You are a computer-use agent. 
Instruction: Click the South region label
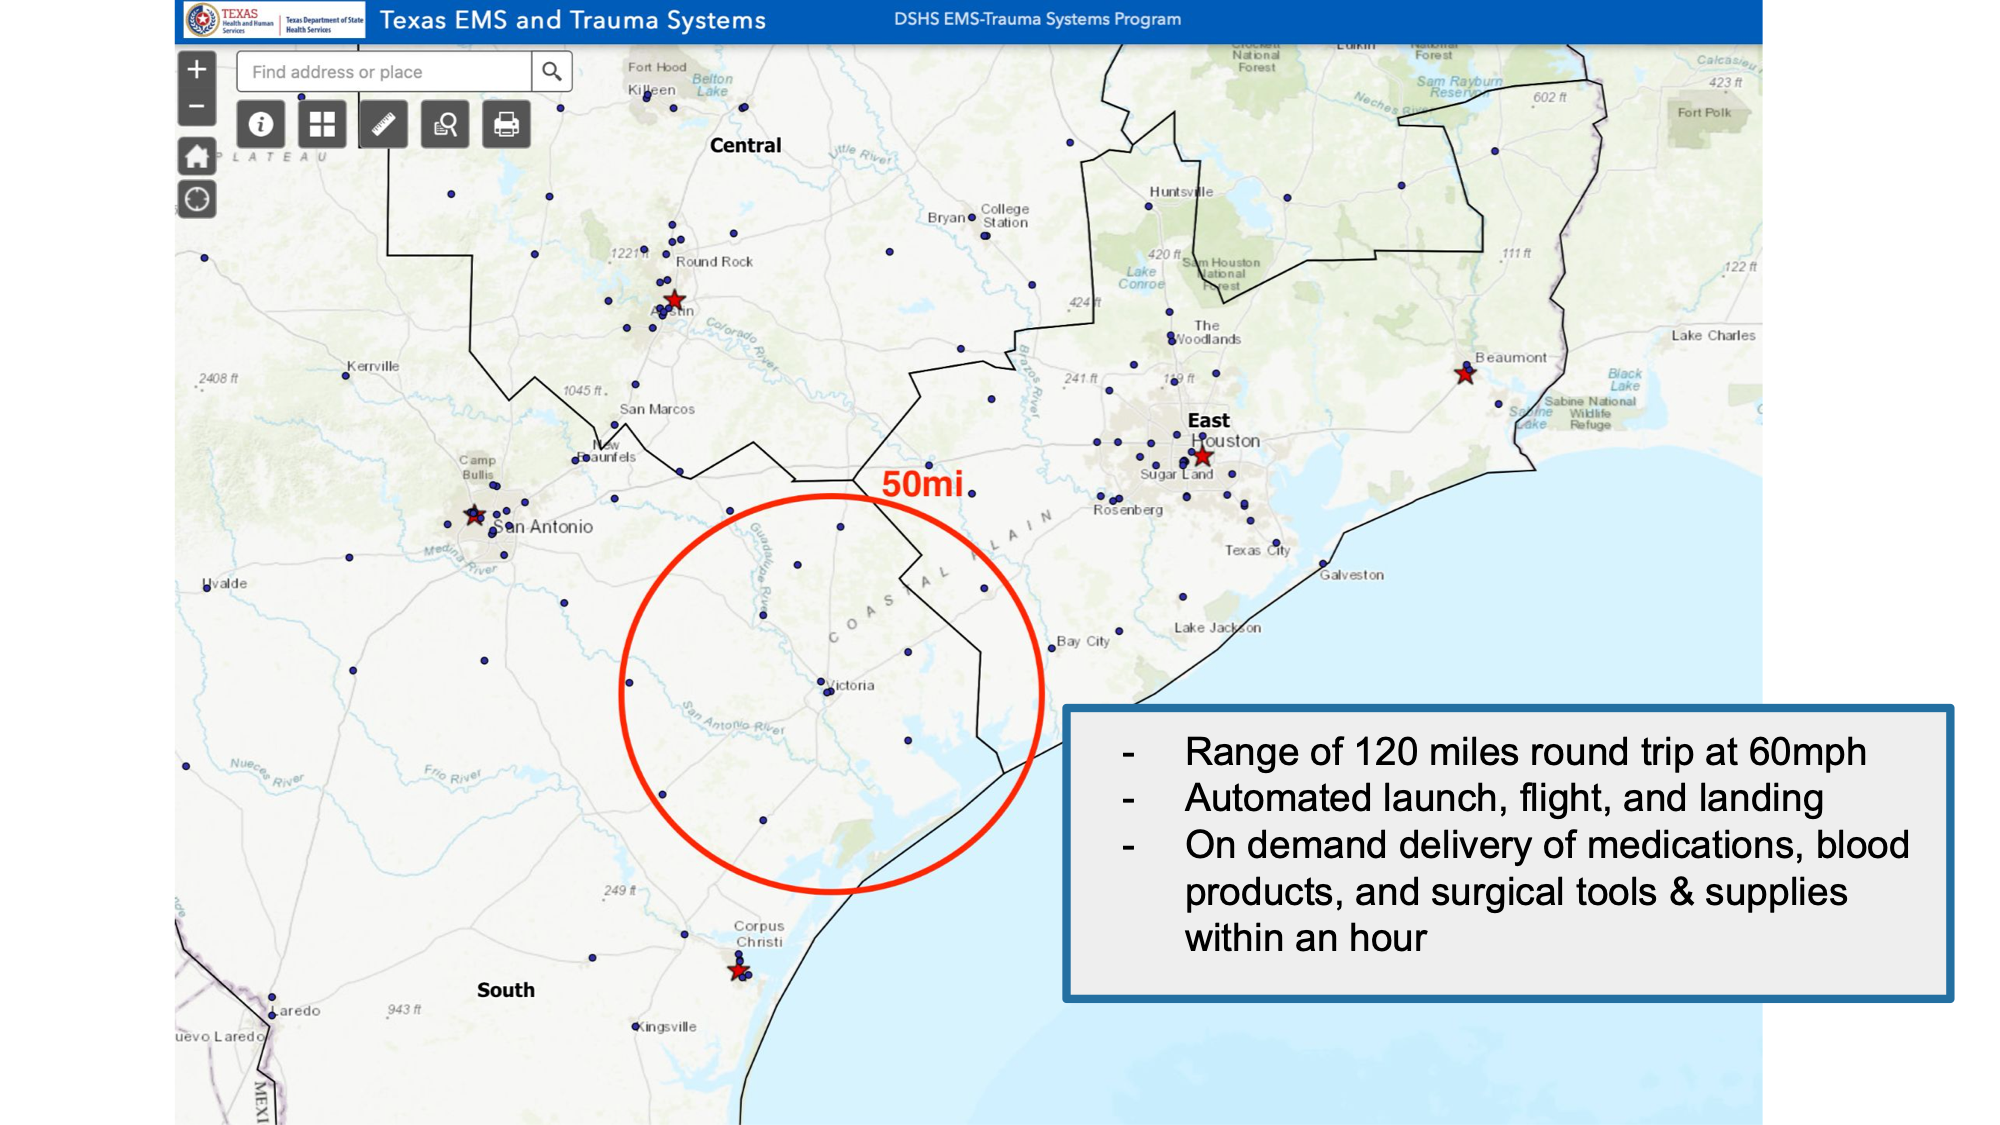pos(506,990)
